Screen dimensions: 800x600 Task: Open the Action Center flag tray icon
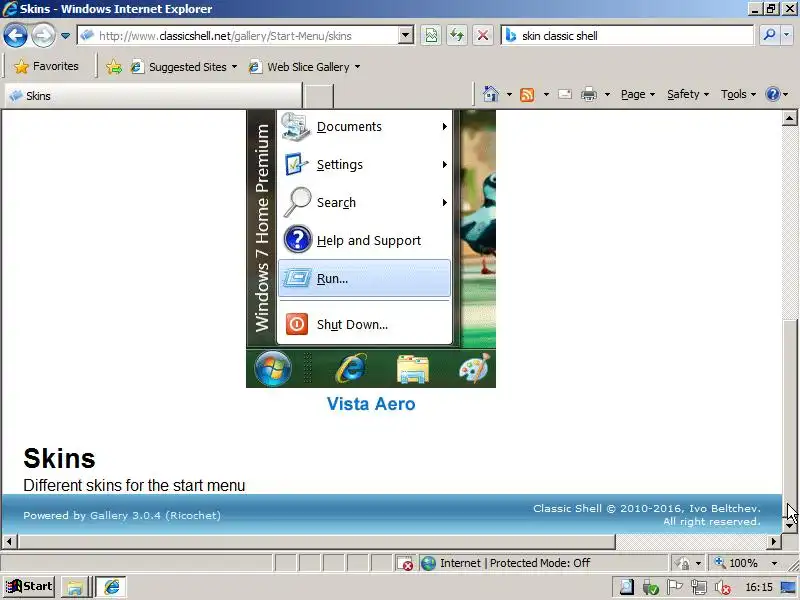coord(674,587)
